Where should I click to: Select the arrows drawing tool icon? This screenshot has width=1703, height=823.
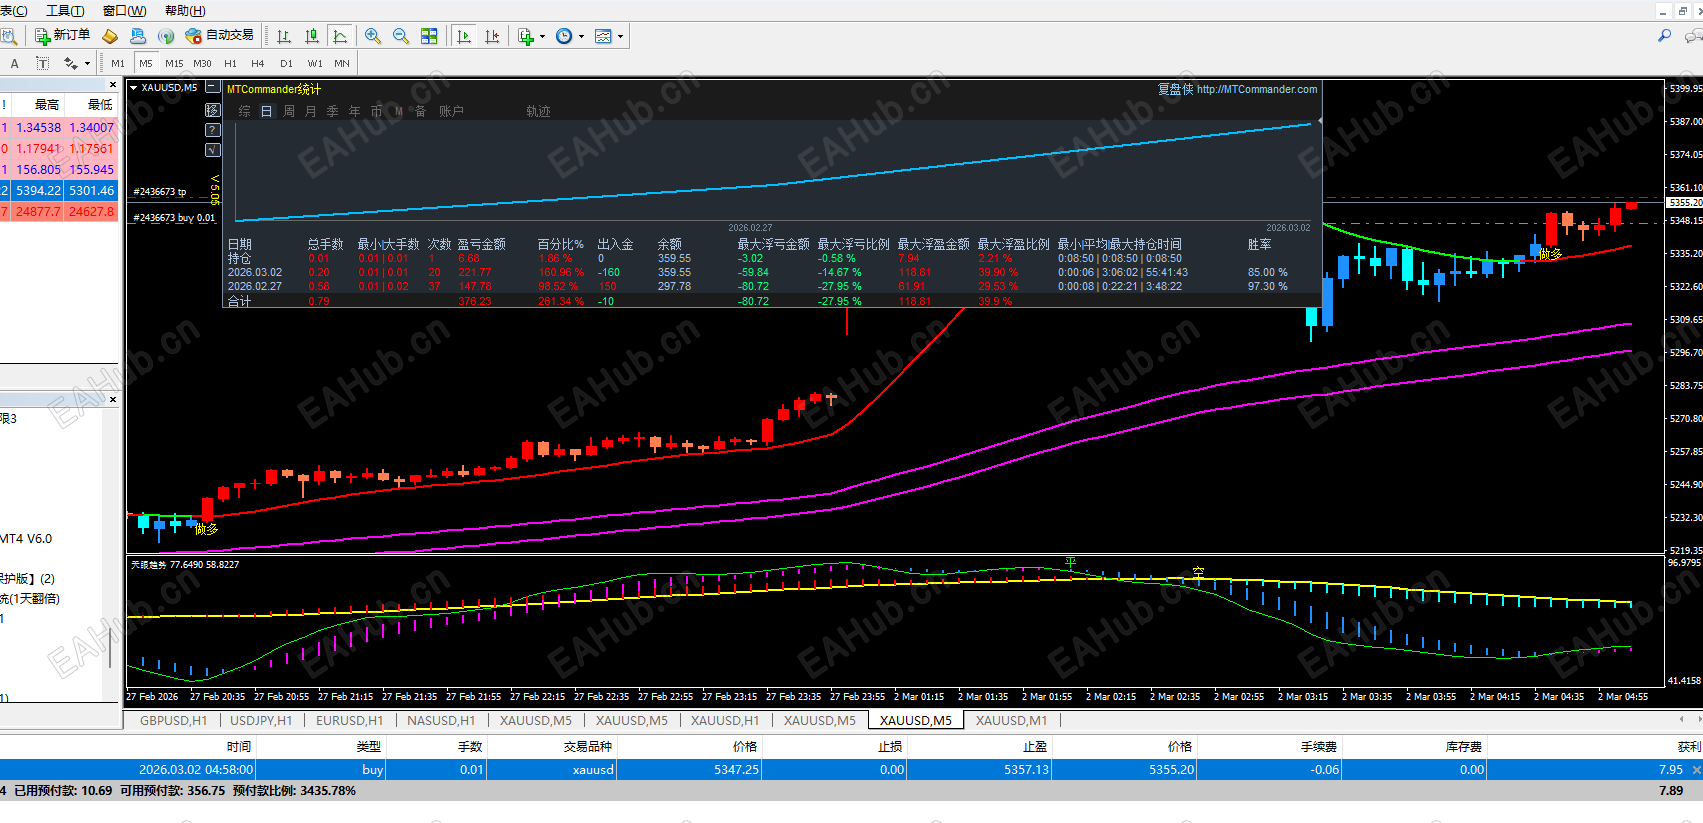pyautogui.click(x=70, y=63)
